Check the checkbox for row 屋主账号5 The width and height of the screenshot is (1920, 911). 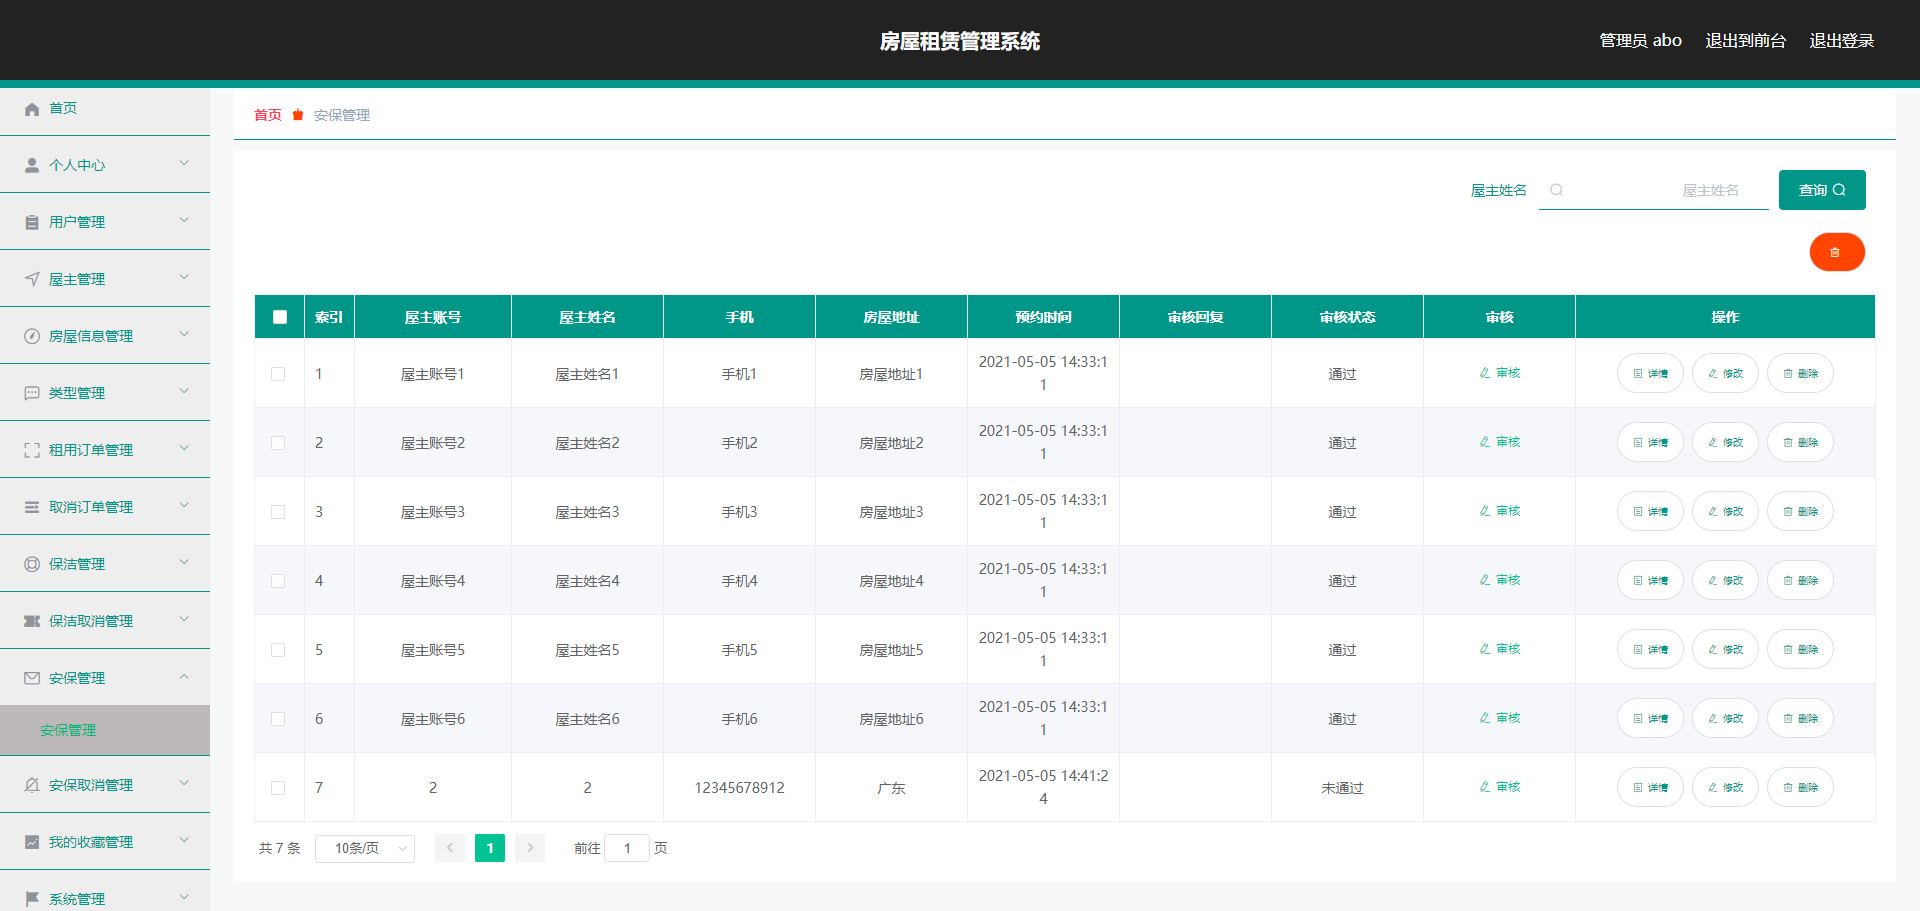pyautogui.click(x=278, y=650)
